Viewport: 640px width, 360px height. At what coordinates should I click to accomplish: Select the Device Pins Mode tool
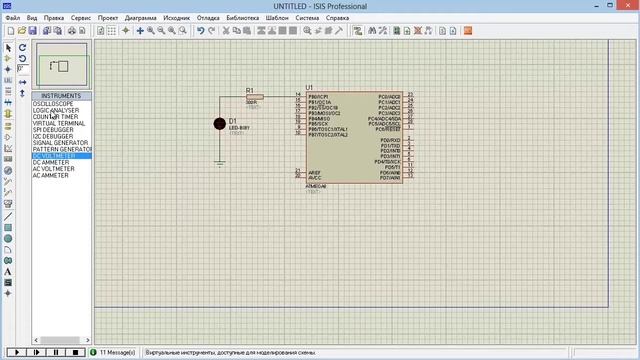pos(8,137)
